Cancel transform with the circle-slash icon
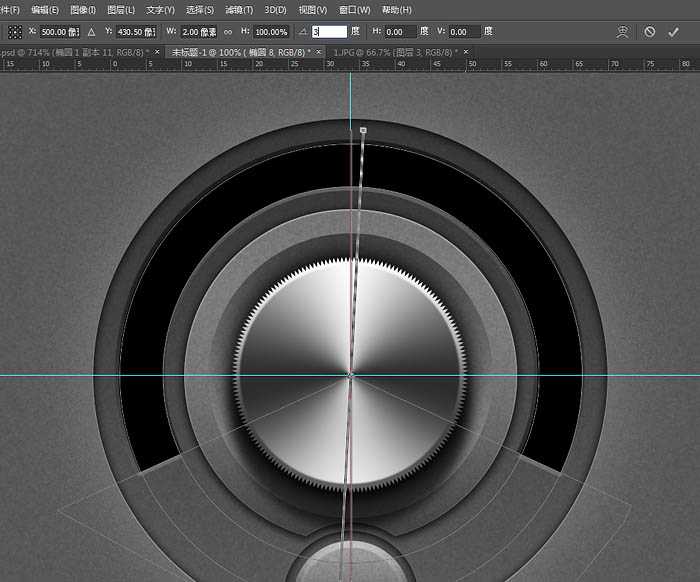Image resolution: width=700 pixels, height=582 pixels. tap(649, 32)
